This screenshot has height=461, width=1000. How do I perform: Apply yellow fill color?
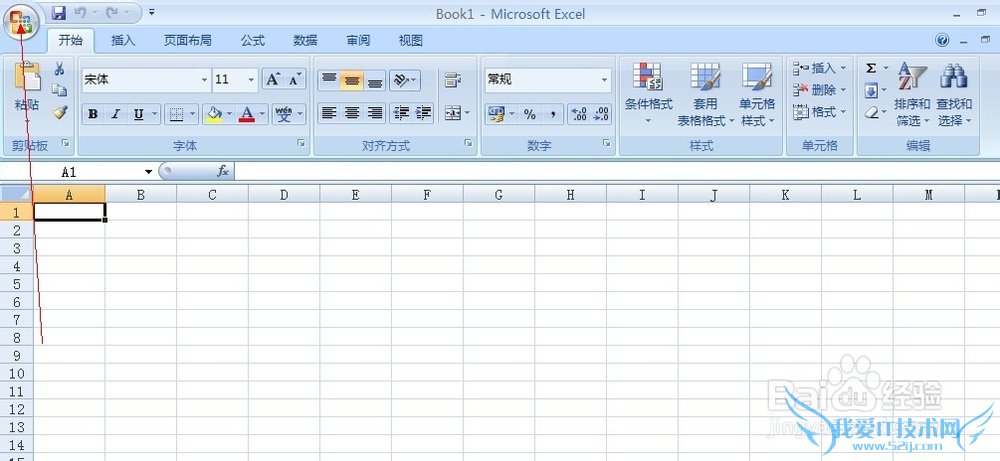point(214,114)
